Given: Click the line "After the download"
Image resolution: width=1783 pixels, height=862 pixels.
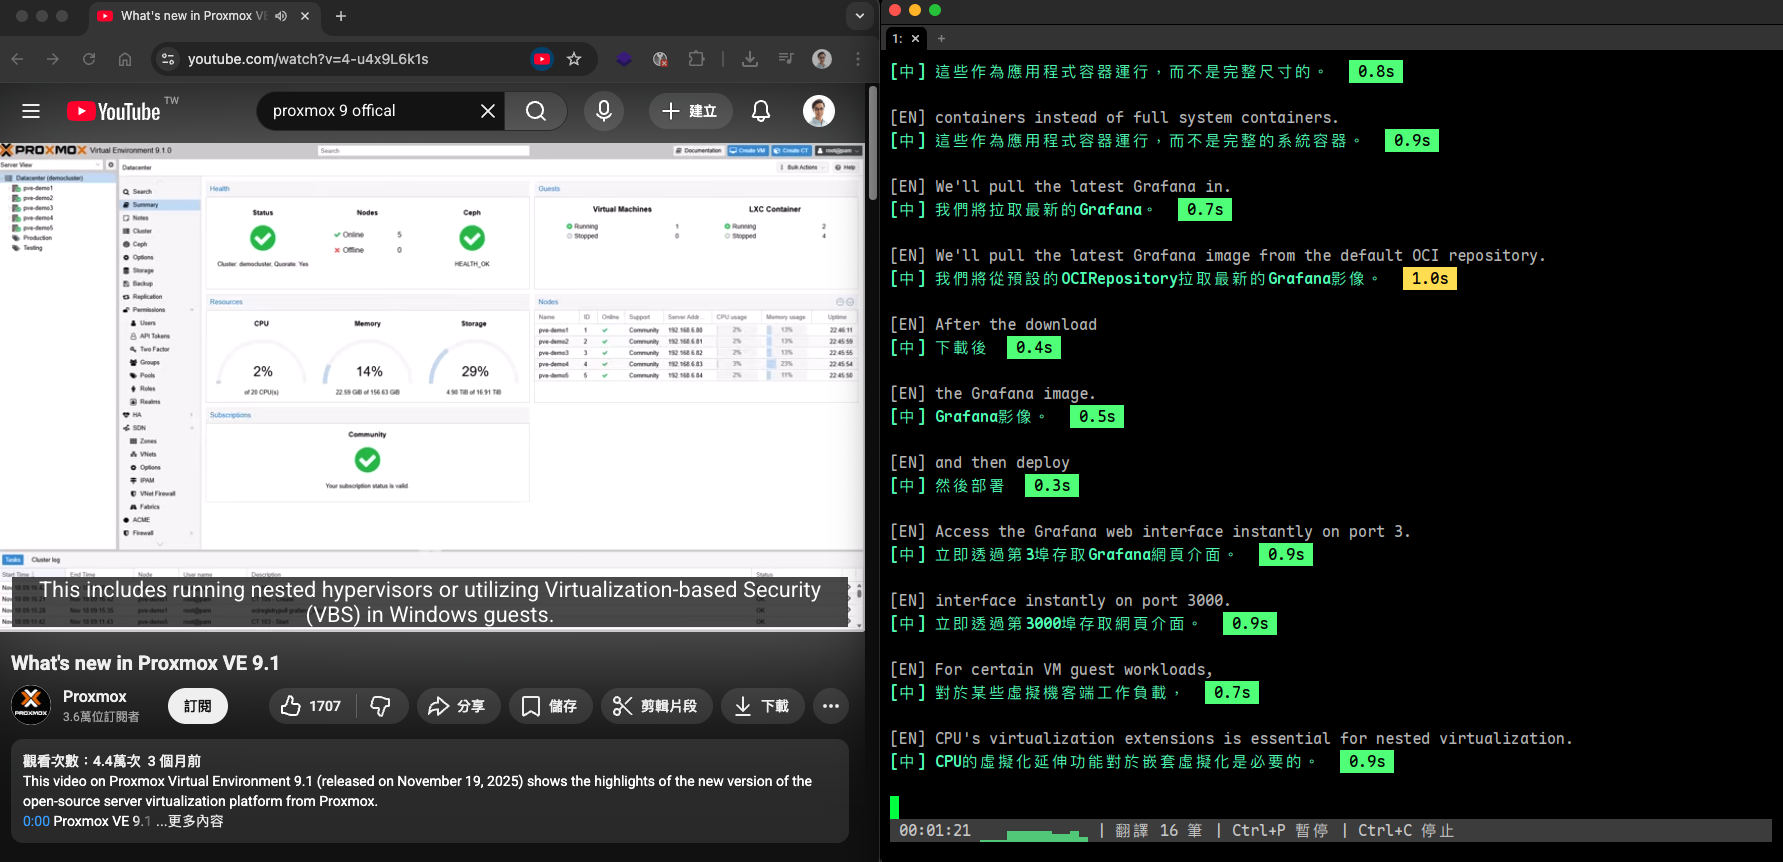Looking at the screenshot, I should 1016,324.
